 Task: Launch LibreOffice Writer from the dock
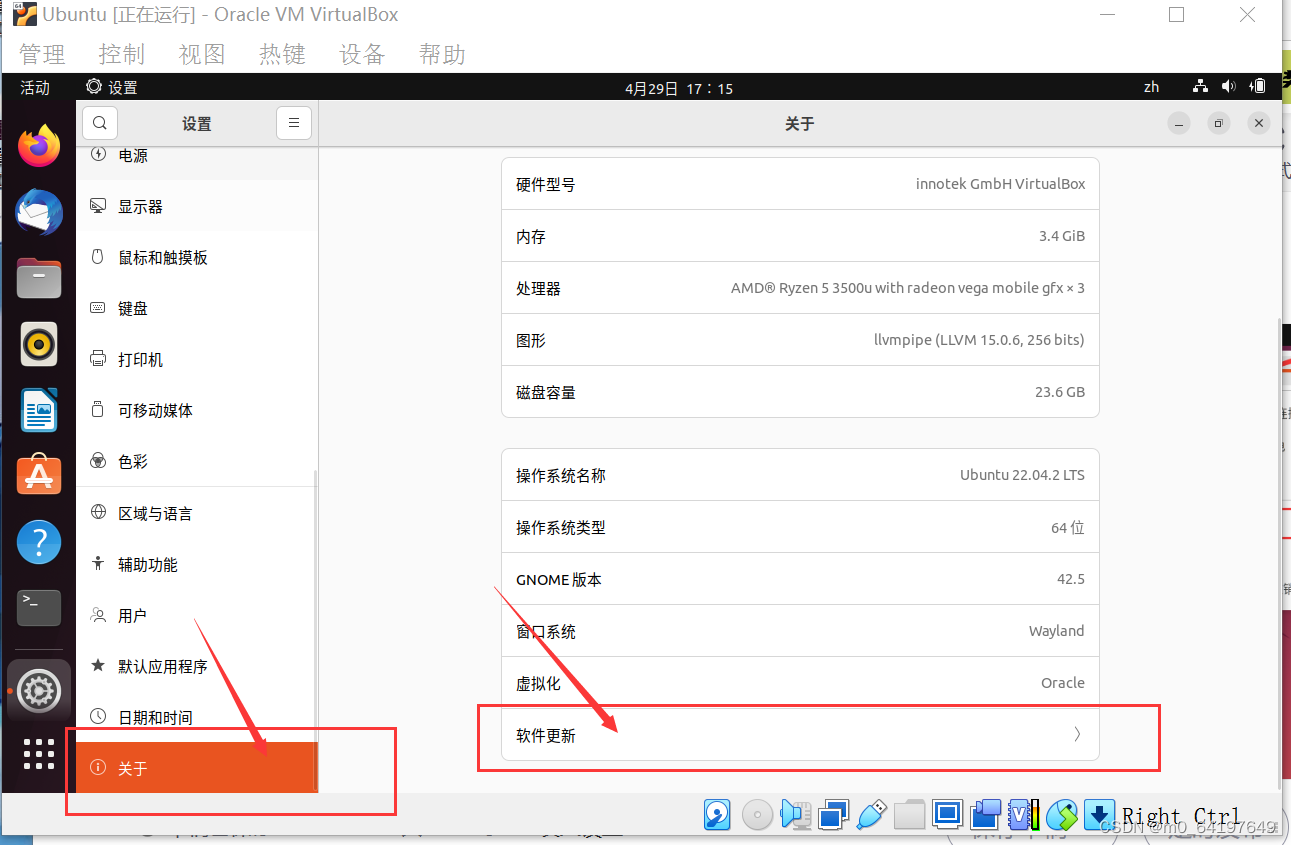tap(39, 410)
